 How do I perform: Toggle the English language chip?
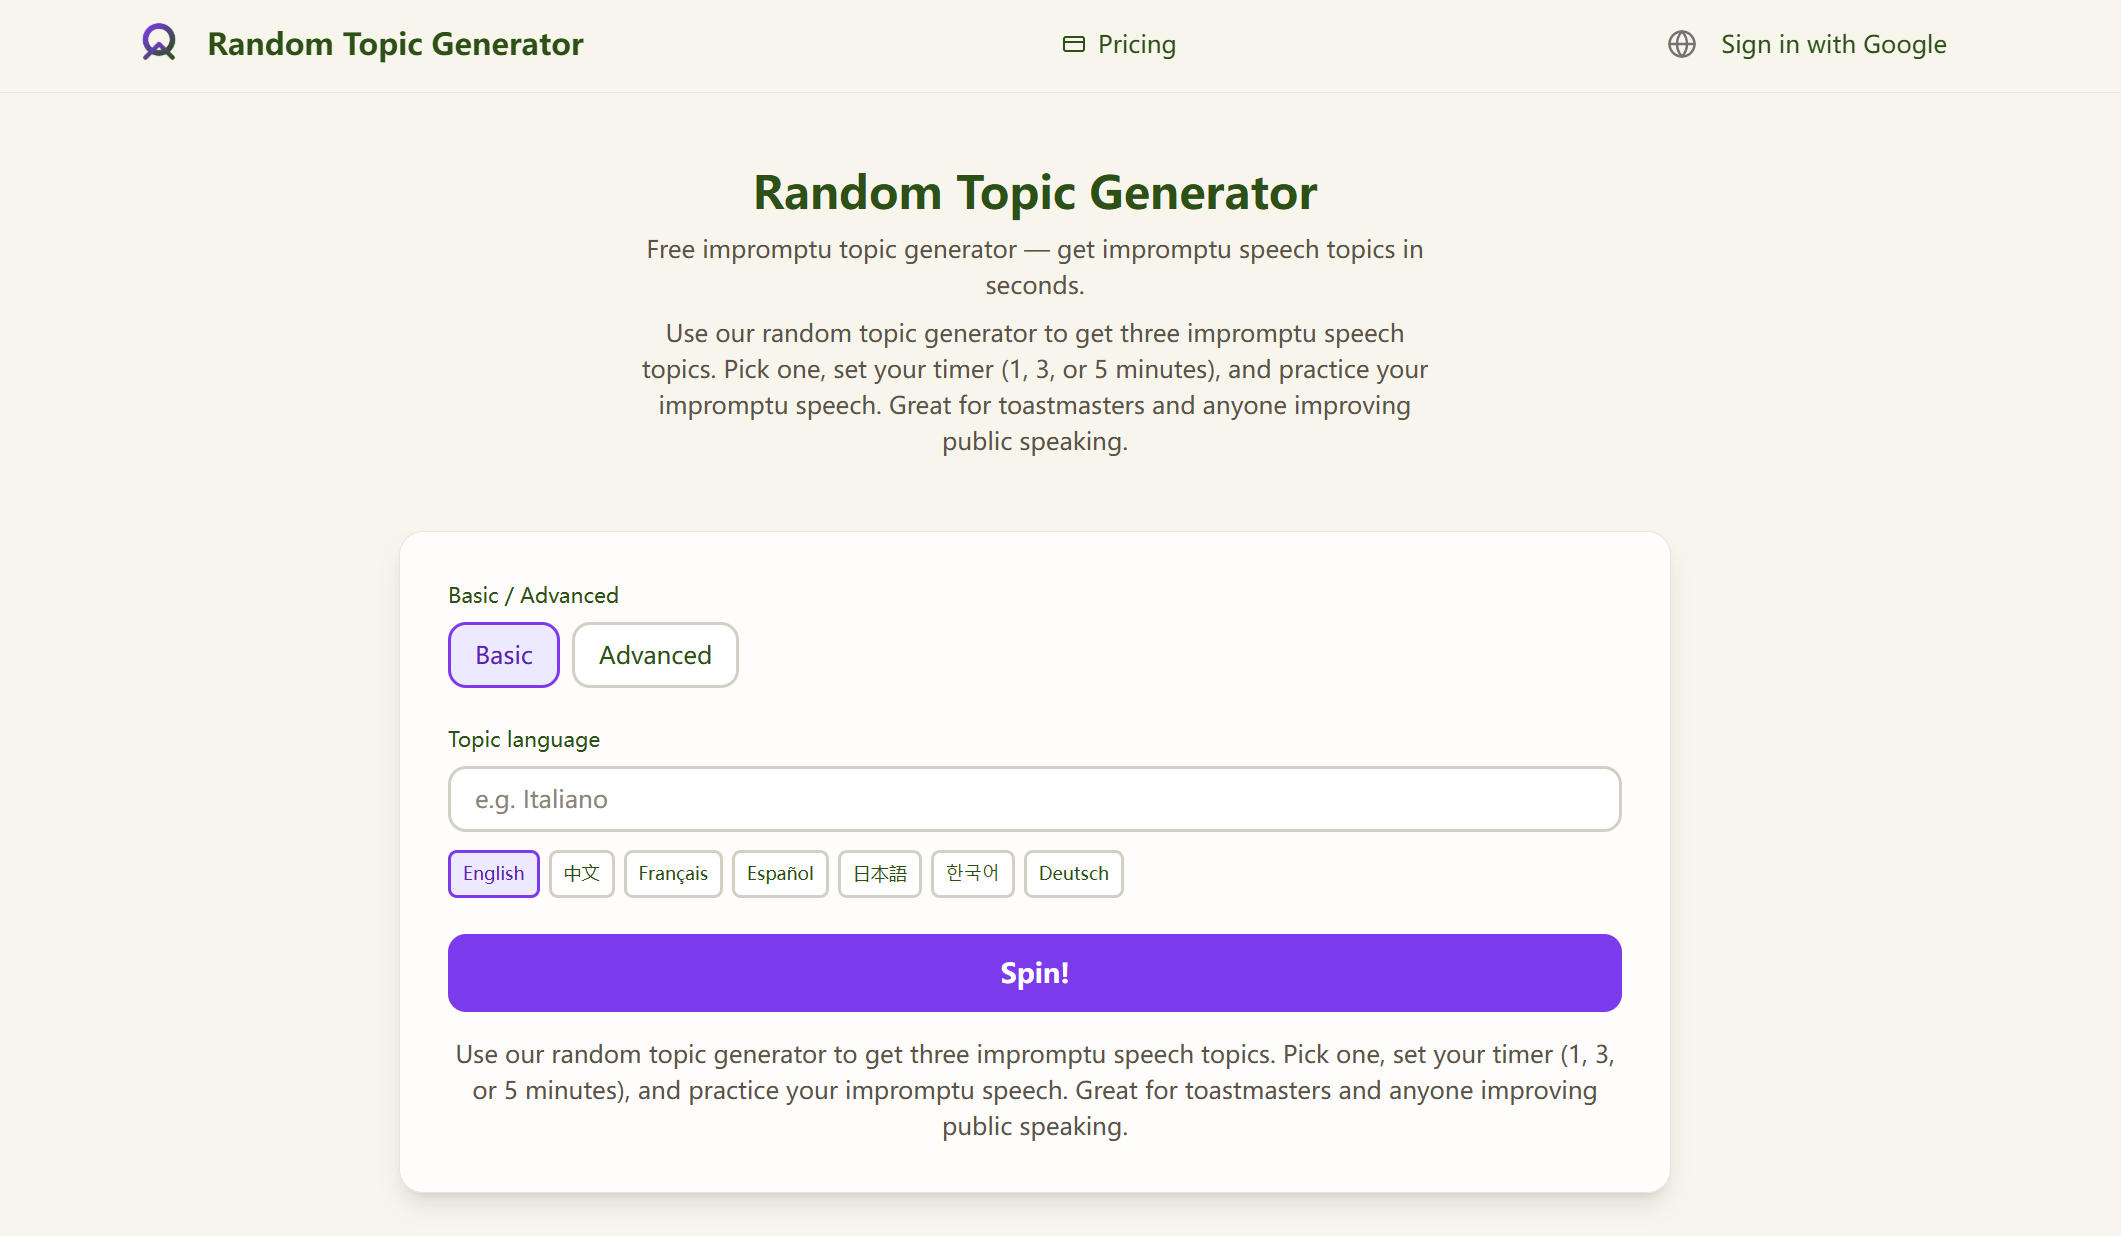(x=493, y=873)
